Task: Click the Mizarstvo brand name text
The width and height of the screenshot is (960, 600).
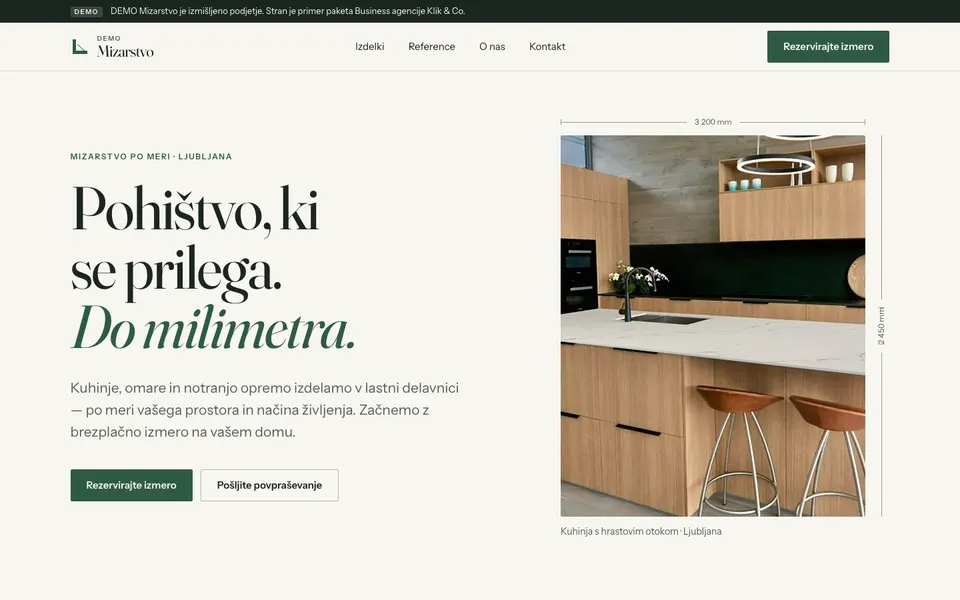Action: coord(126,51)
